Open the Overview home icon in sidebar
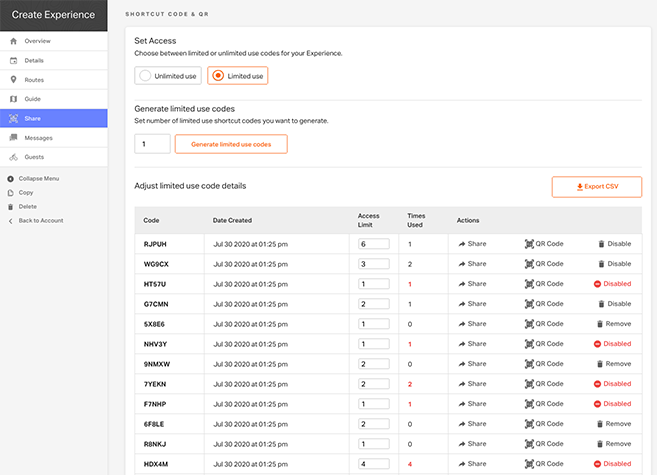 13,41
